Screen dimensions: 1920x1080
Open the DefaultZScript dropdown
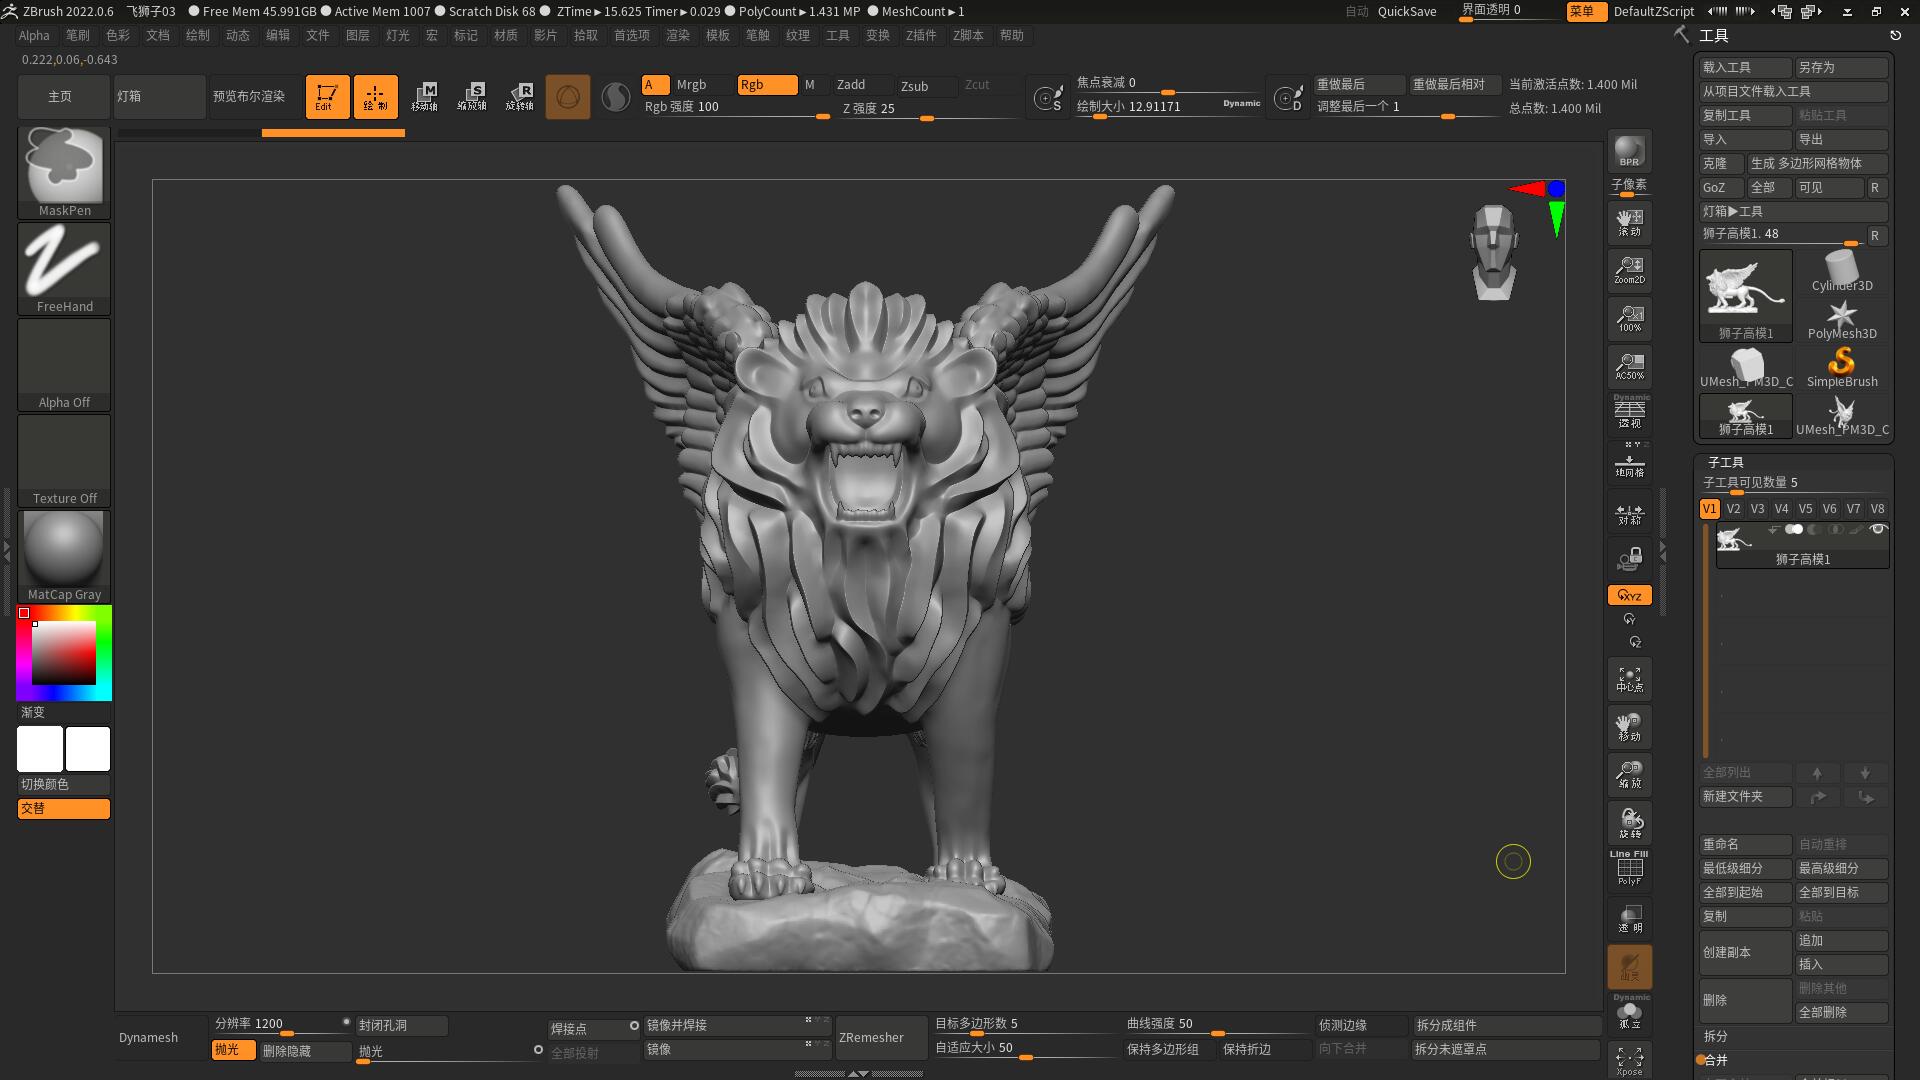tap(1654, 11)
